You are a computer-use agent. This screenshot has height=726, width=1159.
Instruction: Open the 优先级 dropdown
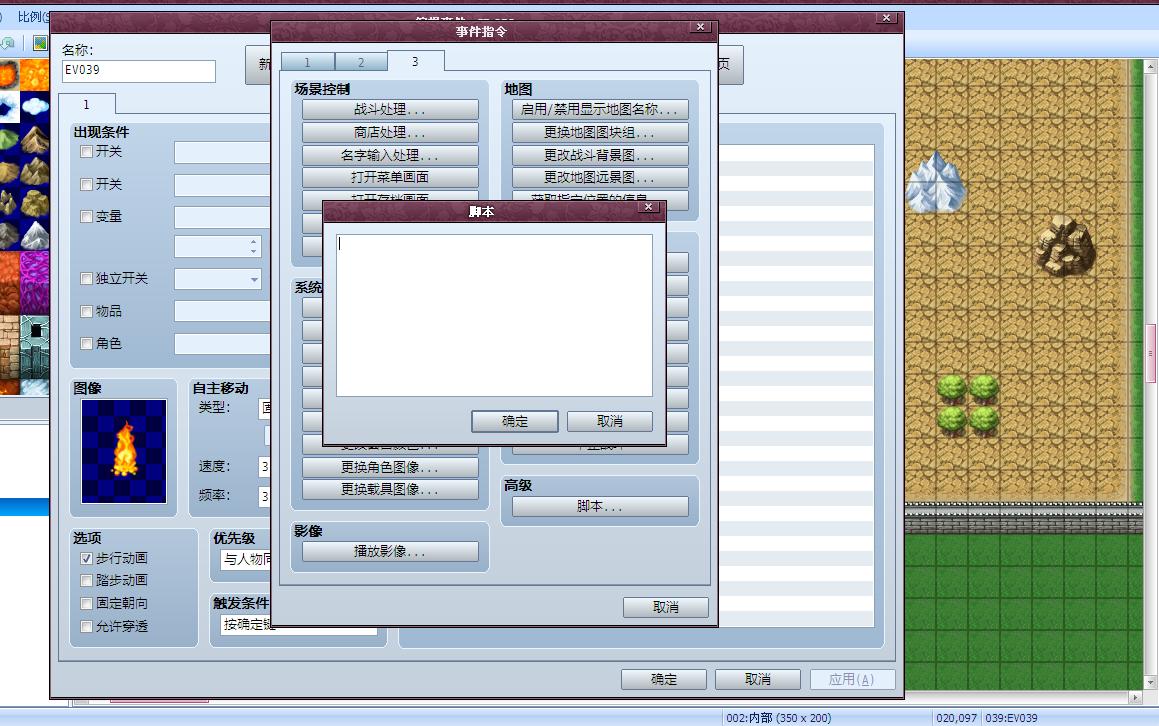pyautogui.click(x=246, y=560)
